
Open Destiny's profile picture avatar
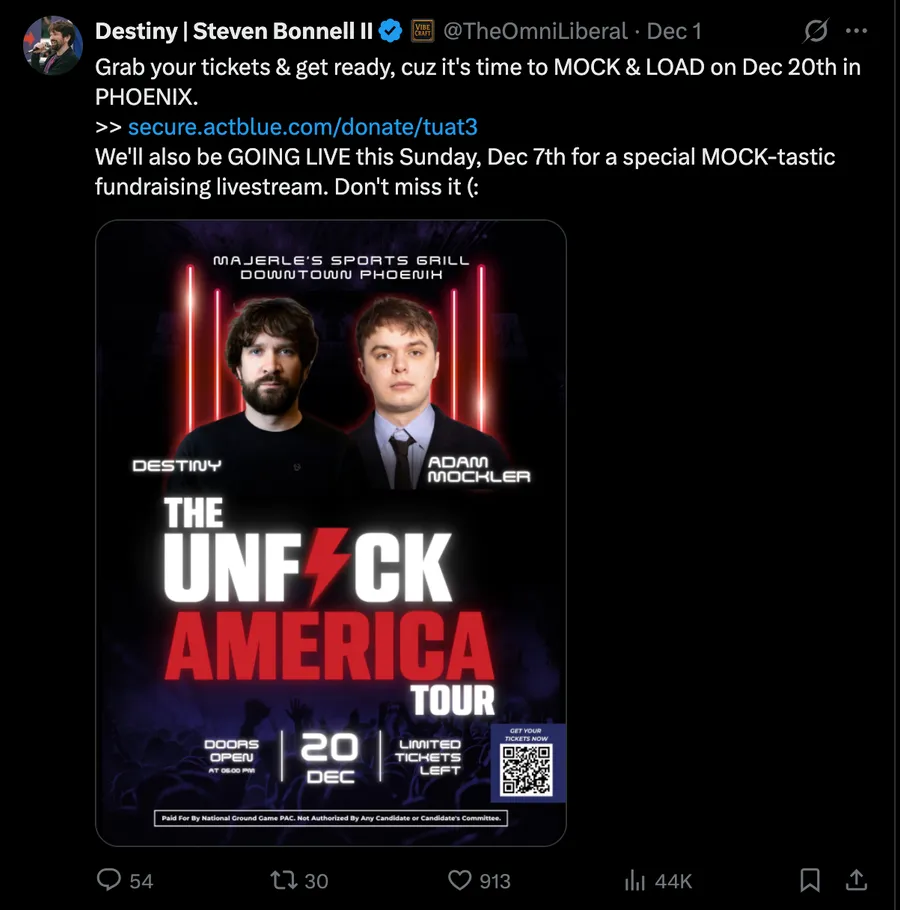click(52, 45)
